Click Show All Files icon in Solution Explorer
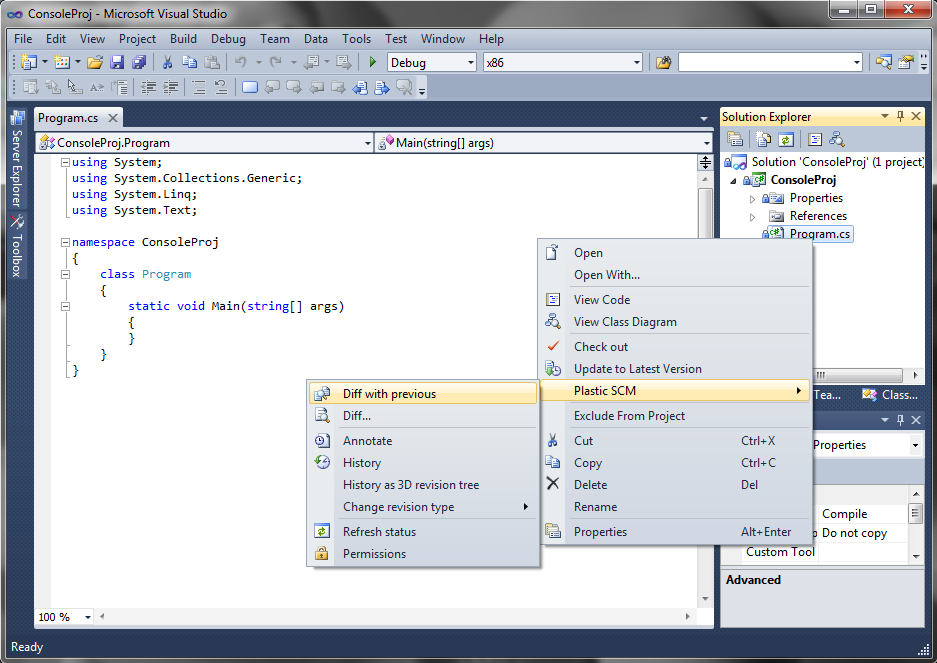Screen dimensions: 937x663 [763, 139]
